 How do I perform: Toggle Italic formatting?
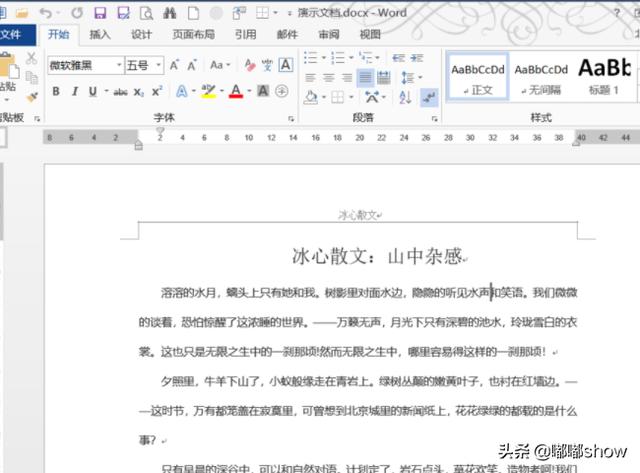tap(75, 91)
